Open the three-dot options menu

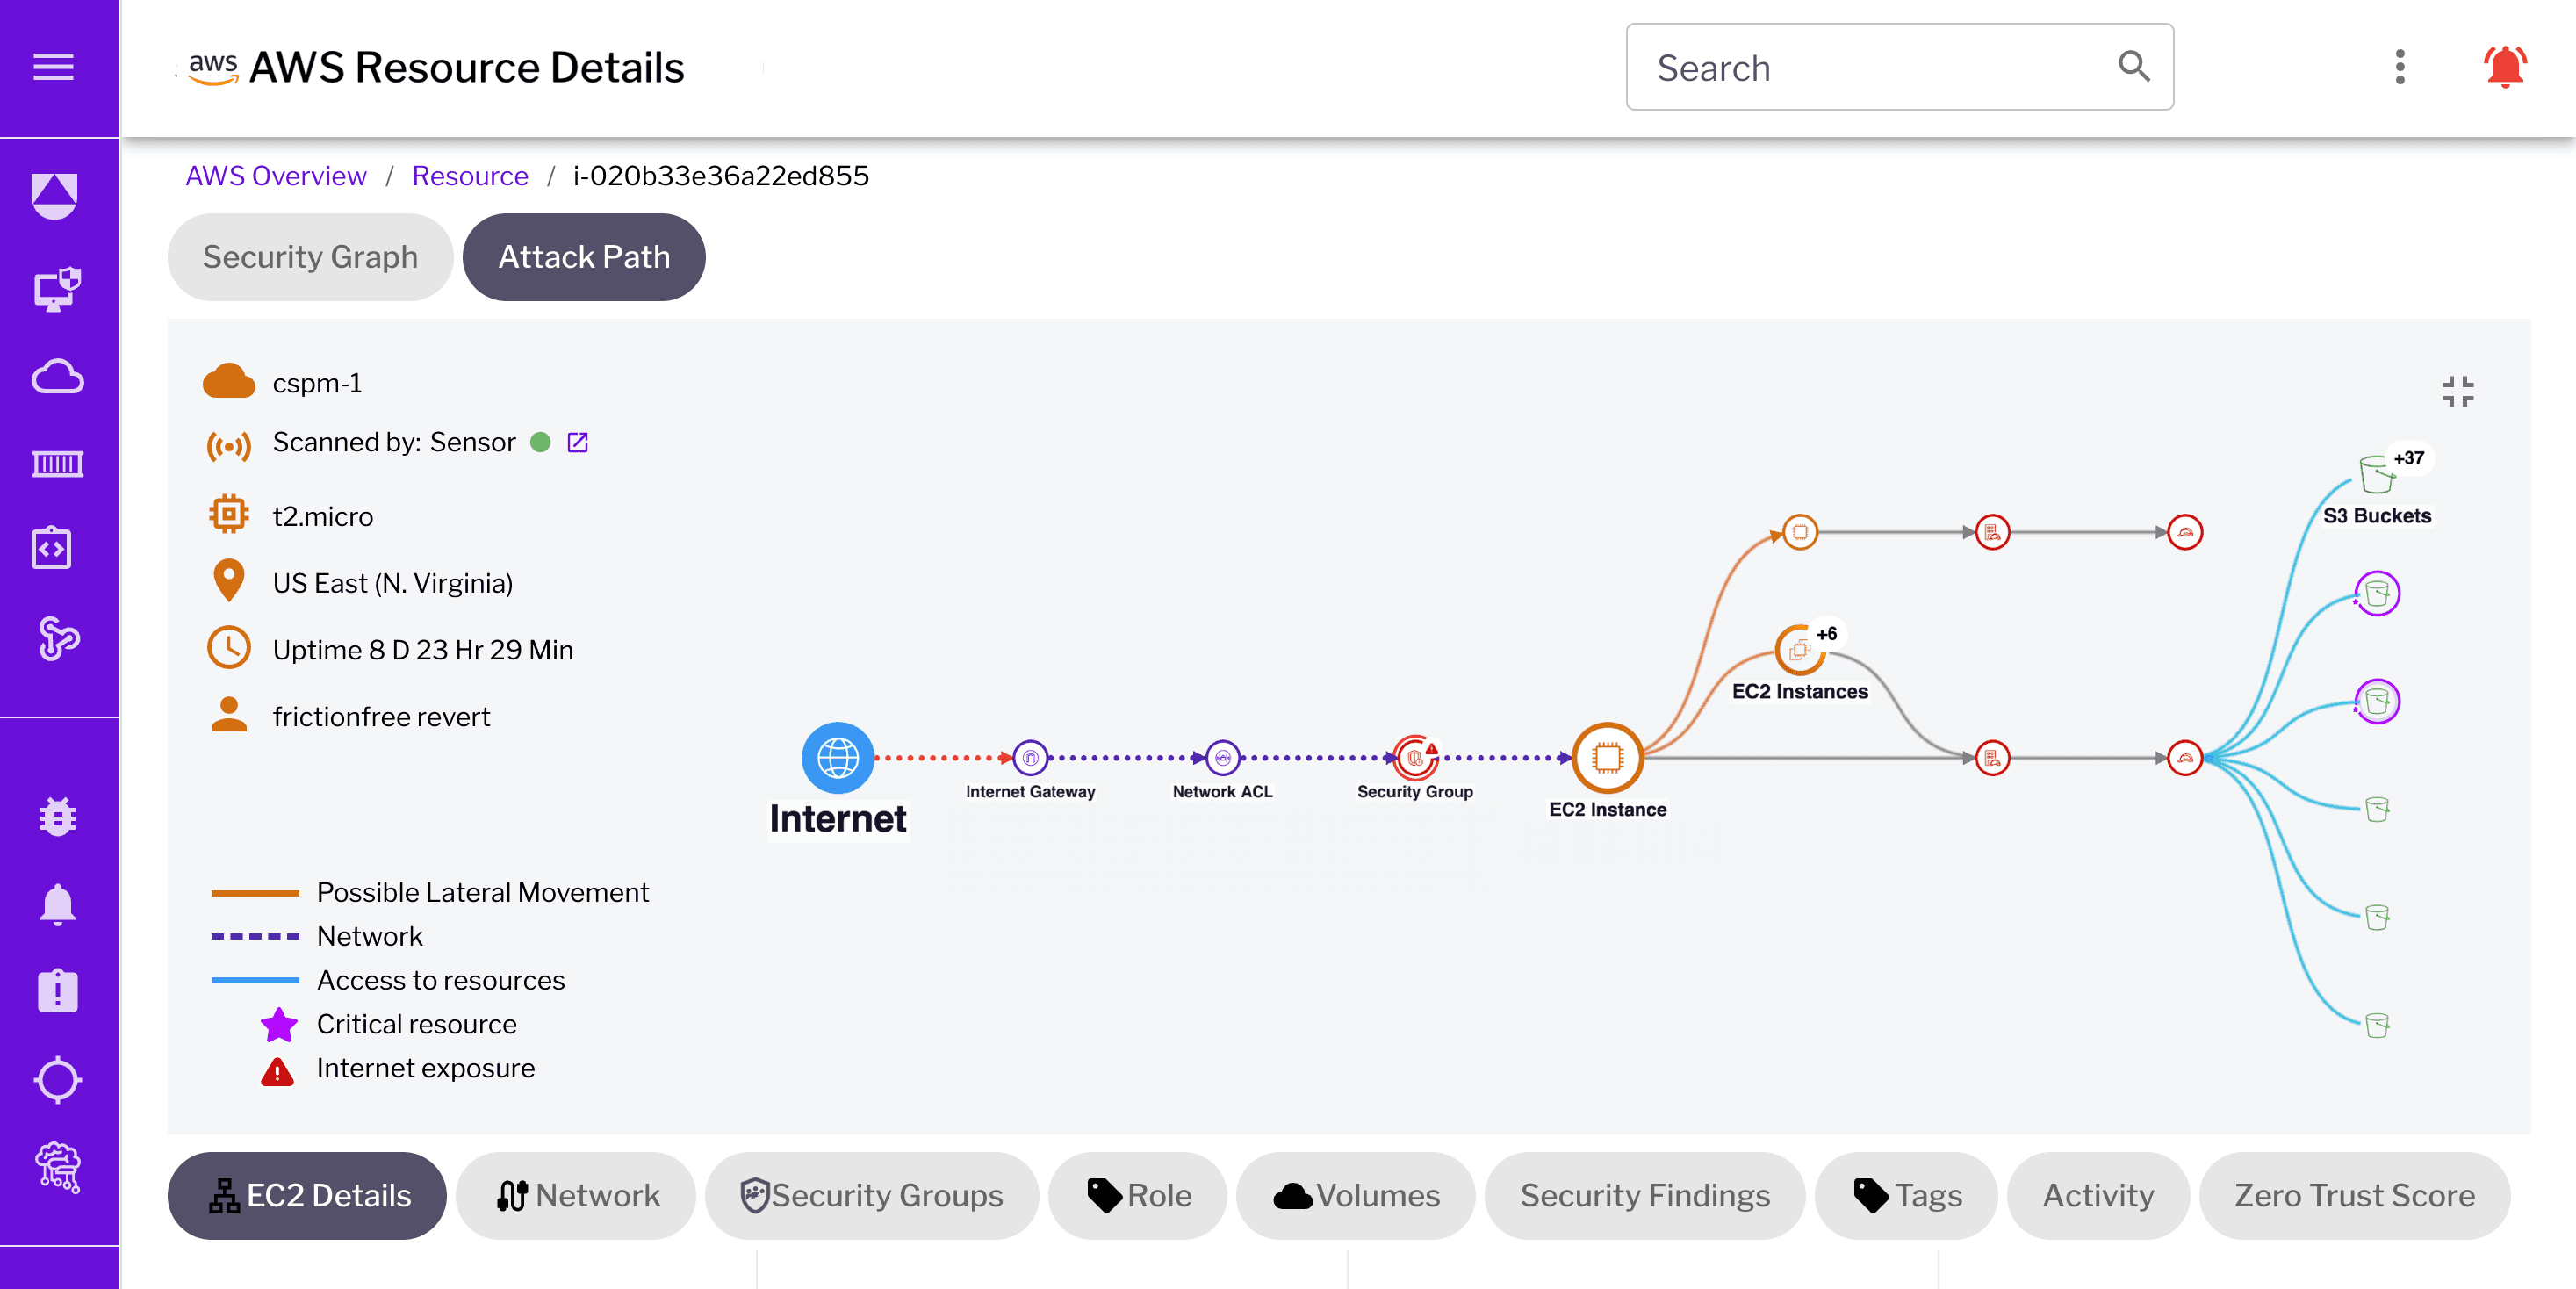[2400, 67]
